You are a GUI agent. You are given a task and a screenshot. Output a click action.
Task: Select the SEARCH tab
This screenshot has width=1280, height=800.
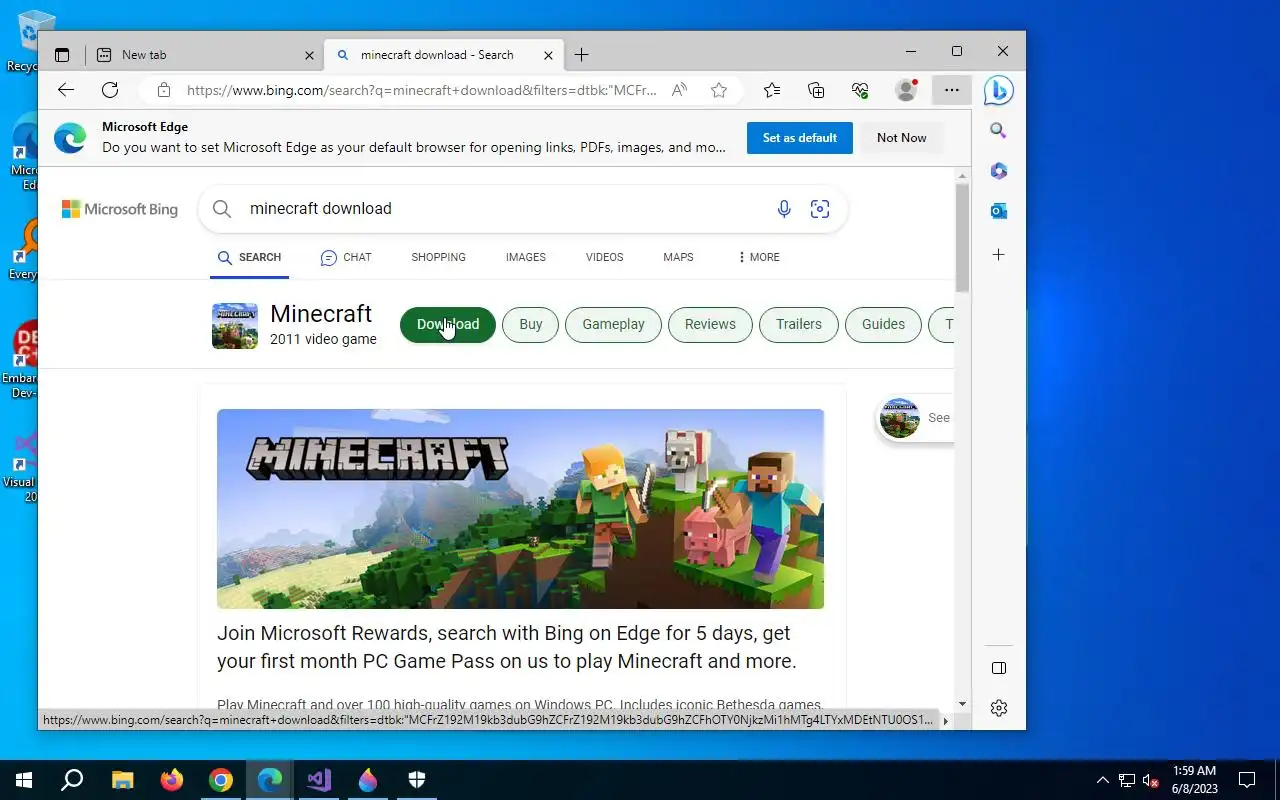tap(249, 257)
